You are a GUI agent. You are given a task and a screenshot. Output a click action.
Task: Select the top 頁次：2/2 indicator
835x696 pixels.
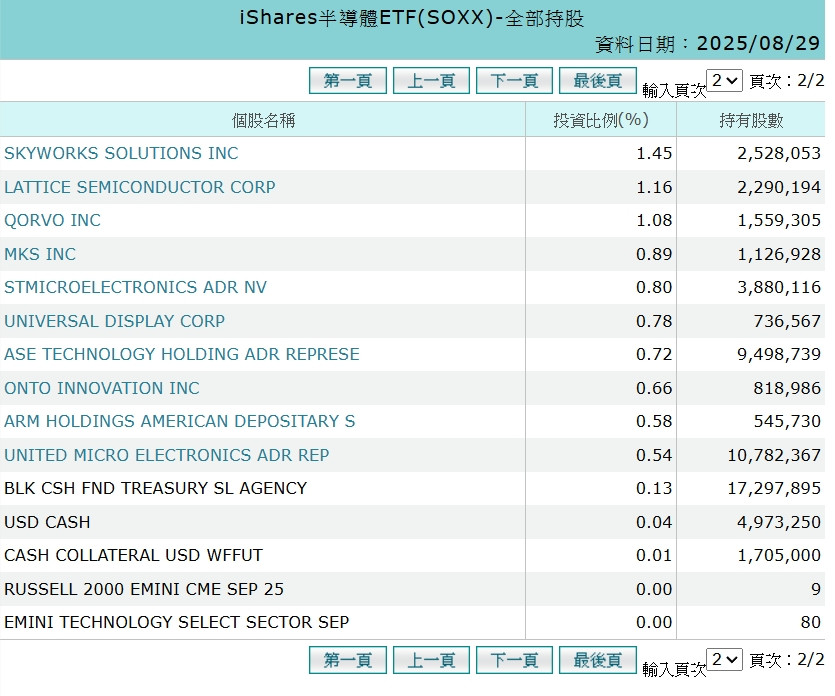click(787, 80)
